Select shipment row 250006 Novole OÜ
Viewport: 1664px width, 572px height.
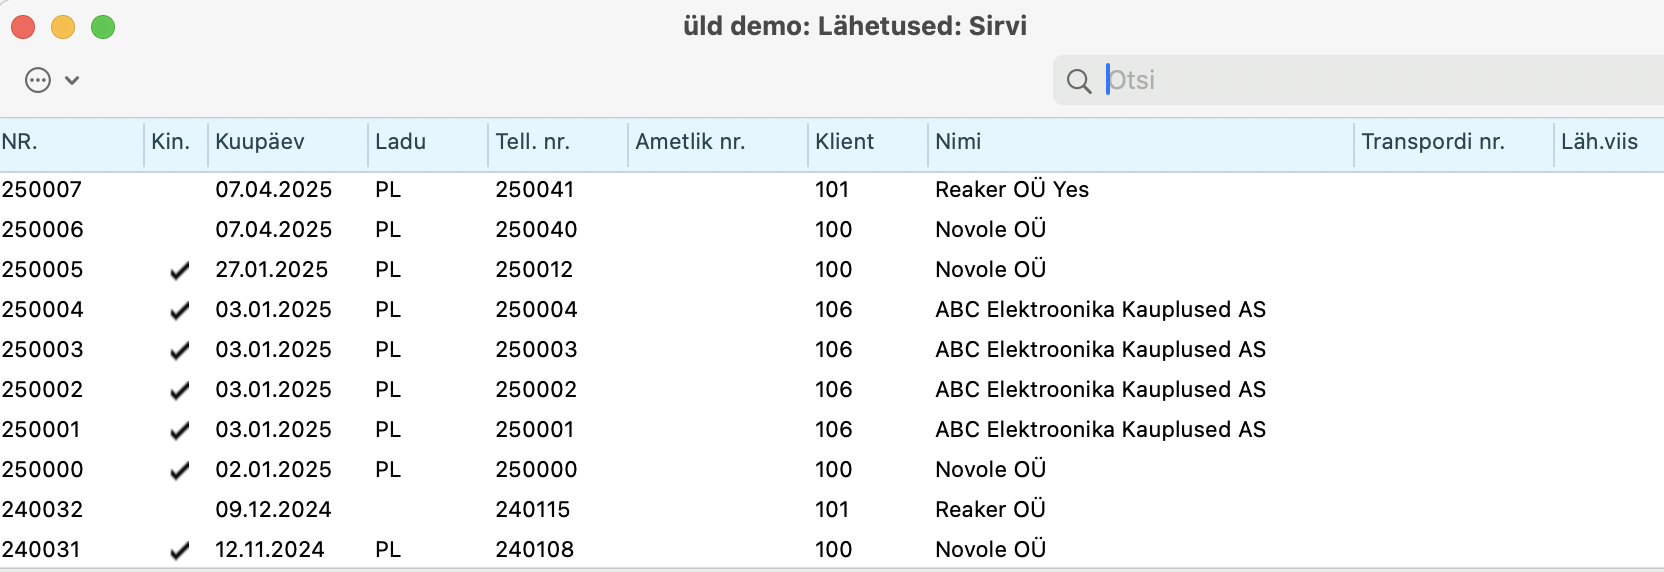click(832, 230)
